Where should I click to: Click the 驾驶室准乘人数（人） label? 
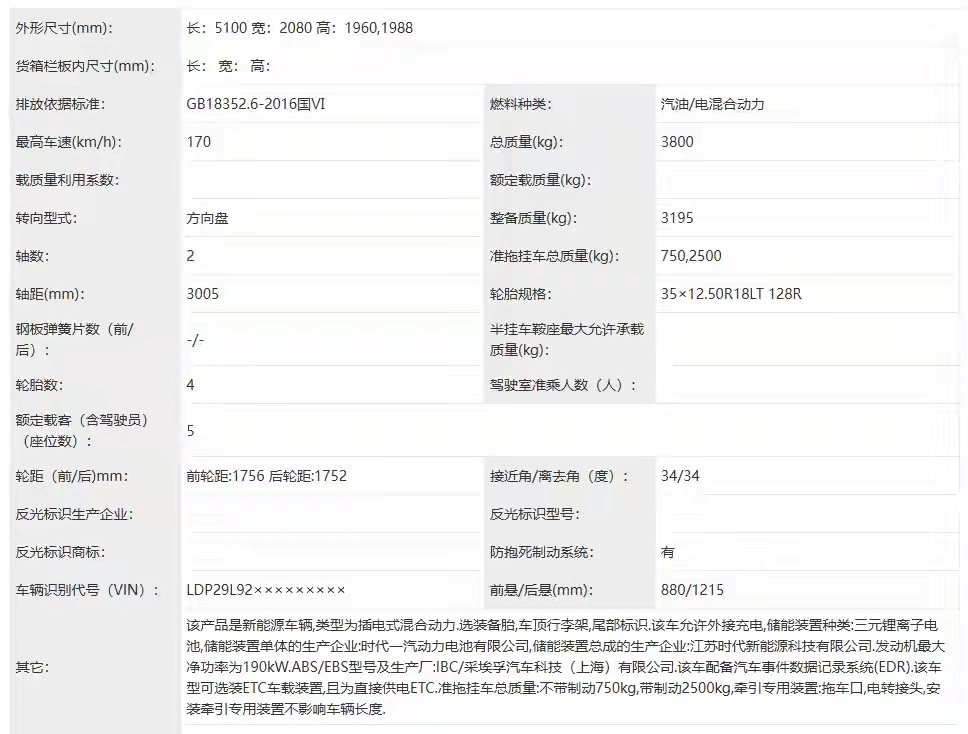tap(562, 385)
